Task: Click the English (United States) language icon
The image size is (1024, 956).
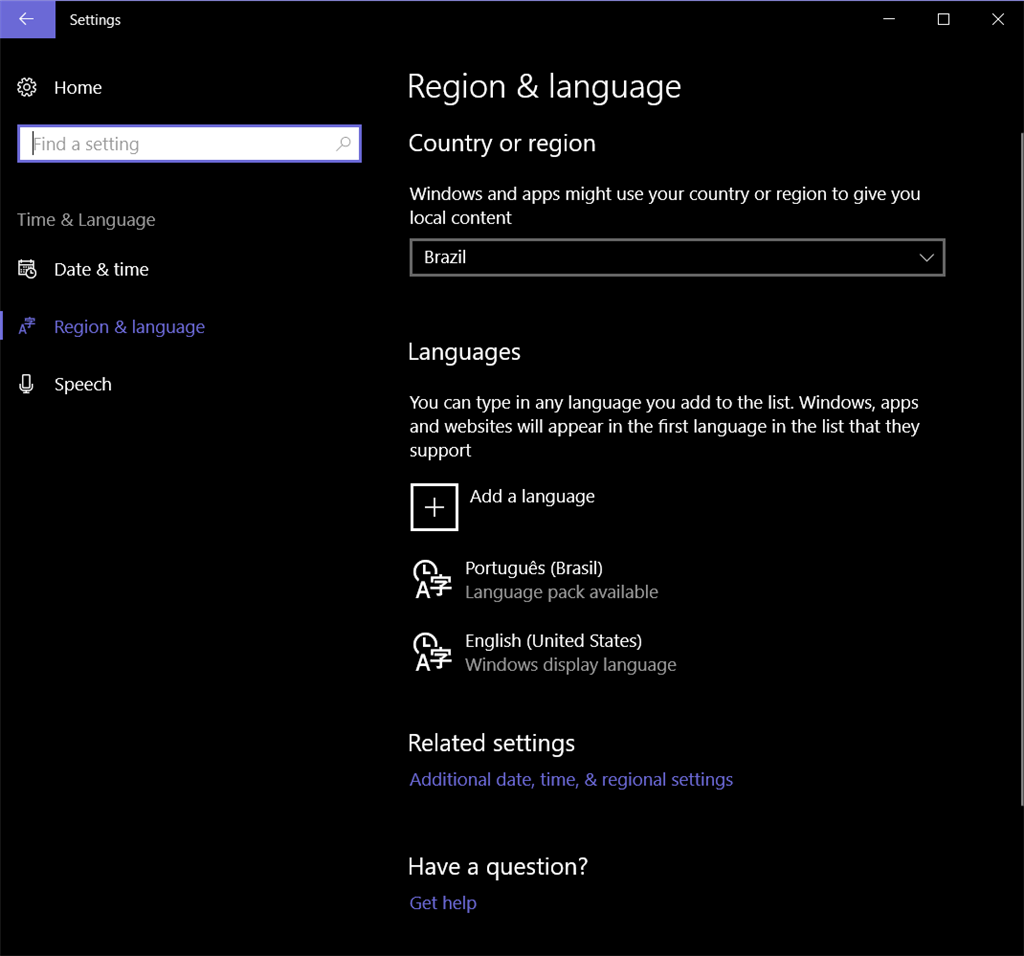Action: pyautogui.click(x=432, y=652)
